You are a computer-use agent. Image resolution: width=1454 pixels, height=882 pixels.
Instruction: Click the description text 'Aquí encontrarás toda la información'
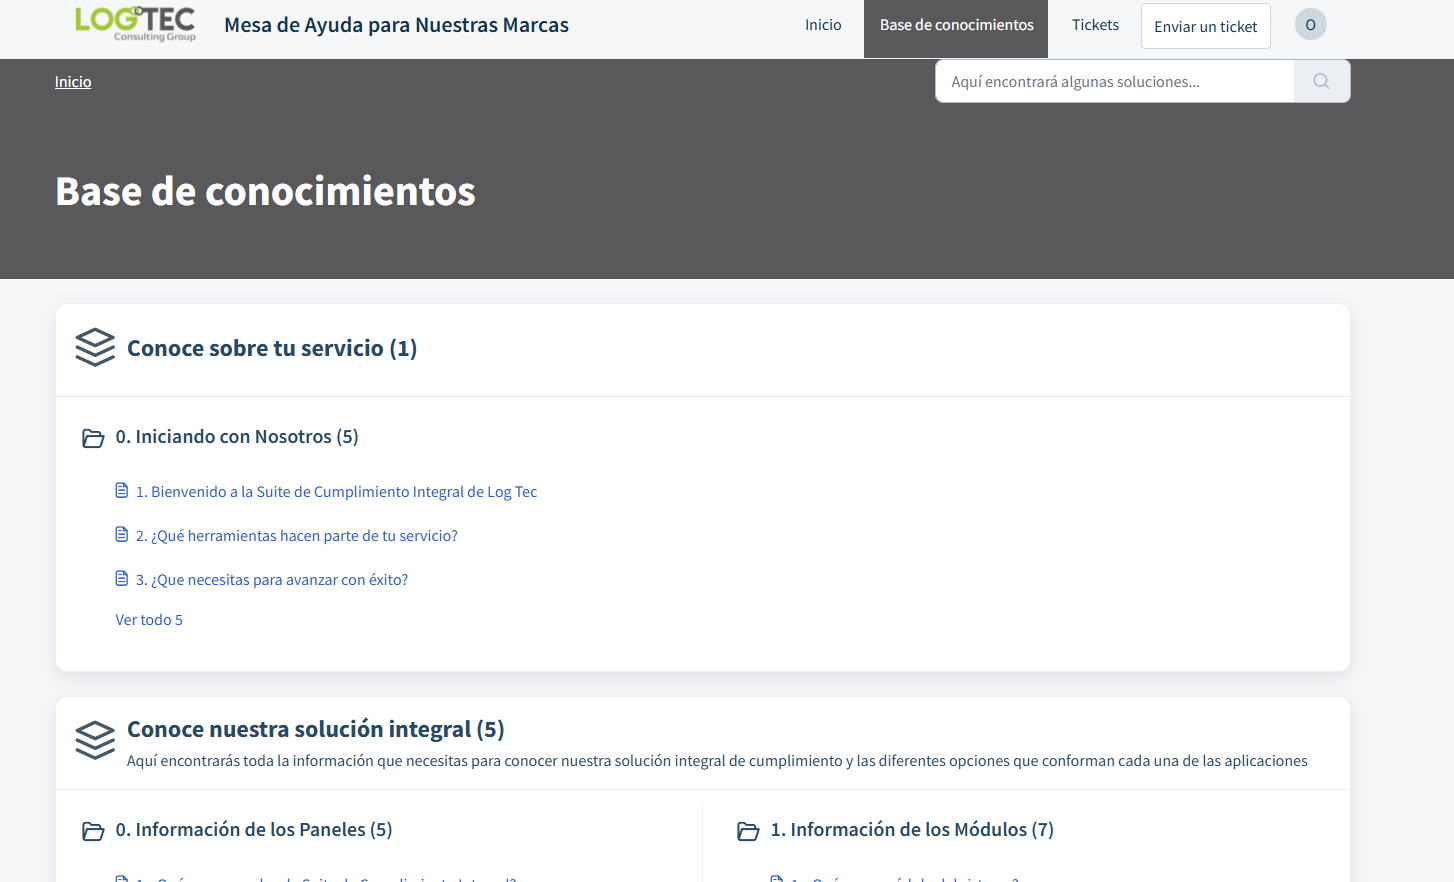tap(717, 761)
